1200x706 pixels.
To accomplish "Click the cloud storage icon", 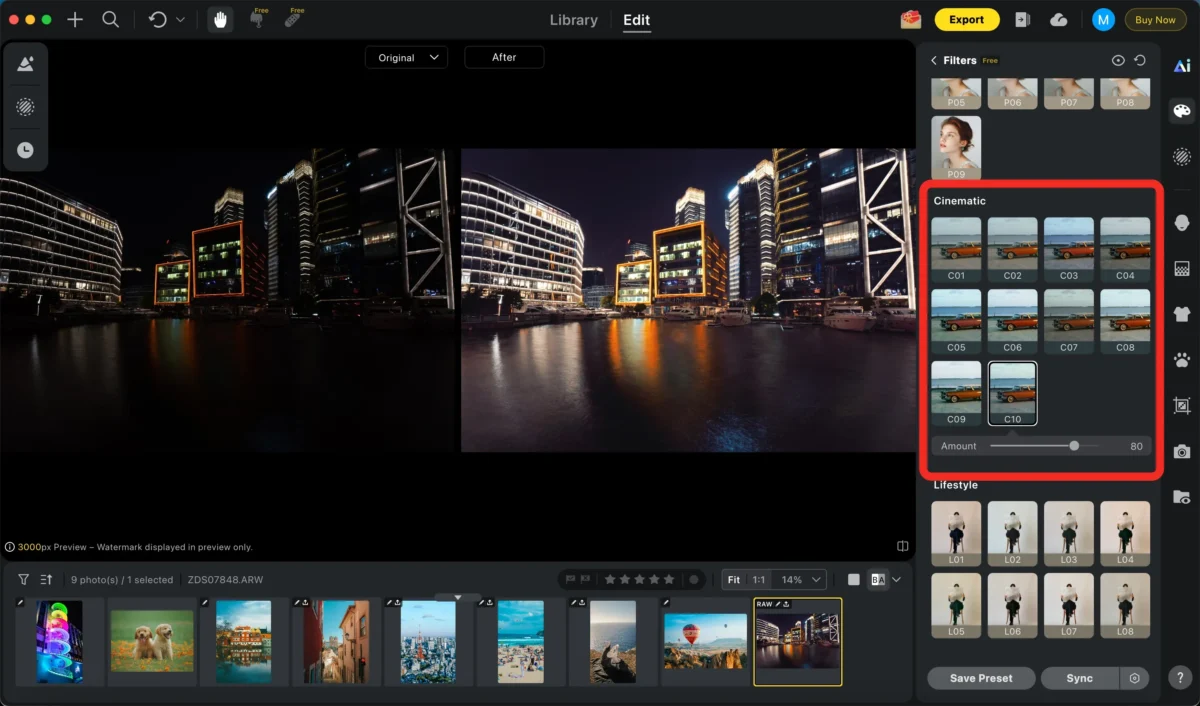I will click(1058, 20).
